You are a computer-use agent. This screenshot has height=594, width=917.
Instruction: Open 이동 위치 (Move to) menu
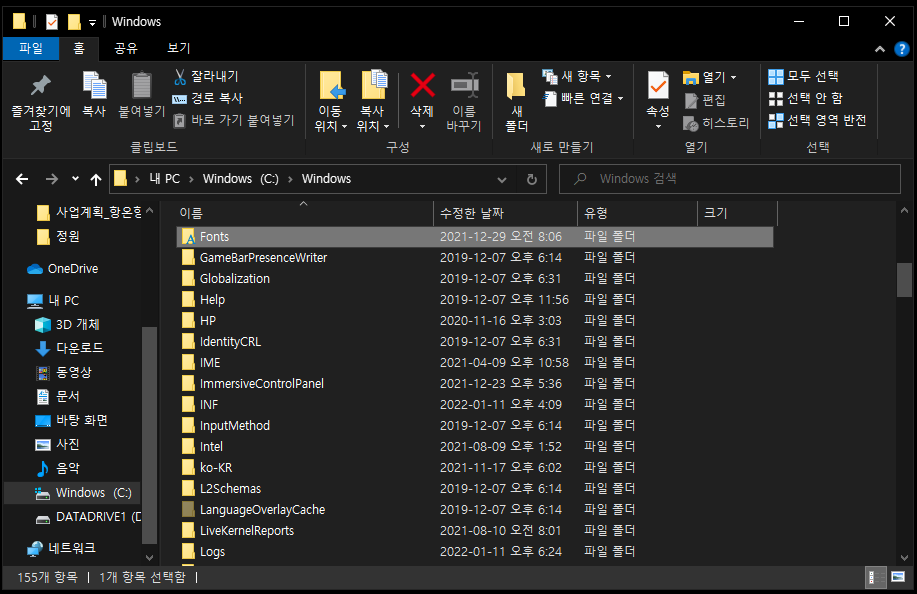(331, 102)
